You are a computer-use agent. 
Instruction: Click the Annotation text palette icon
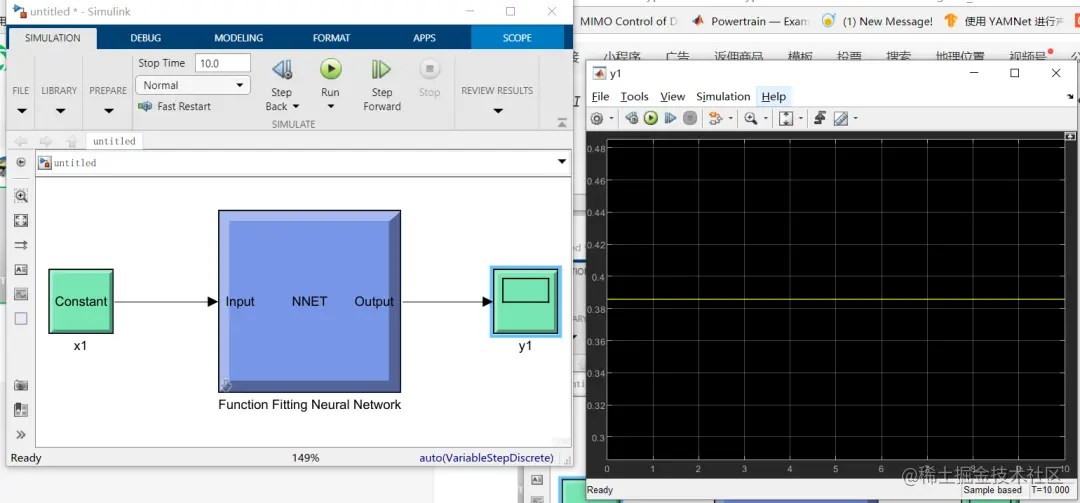coord(21,269)
